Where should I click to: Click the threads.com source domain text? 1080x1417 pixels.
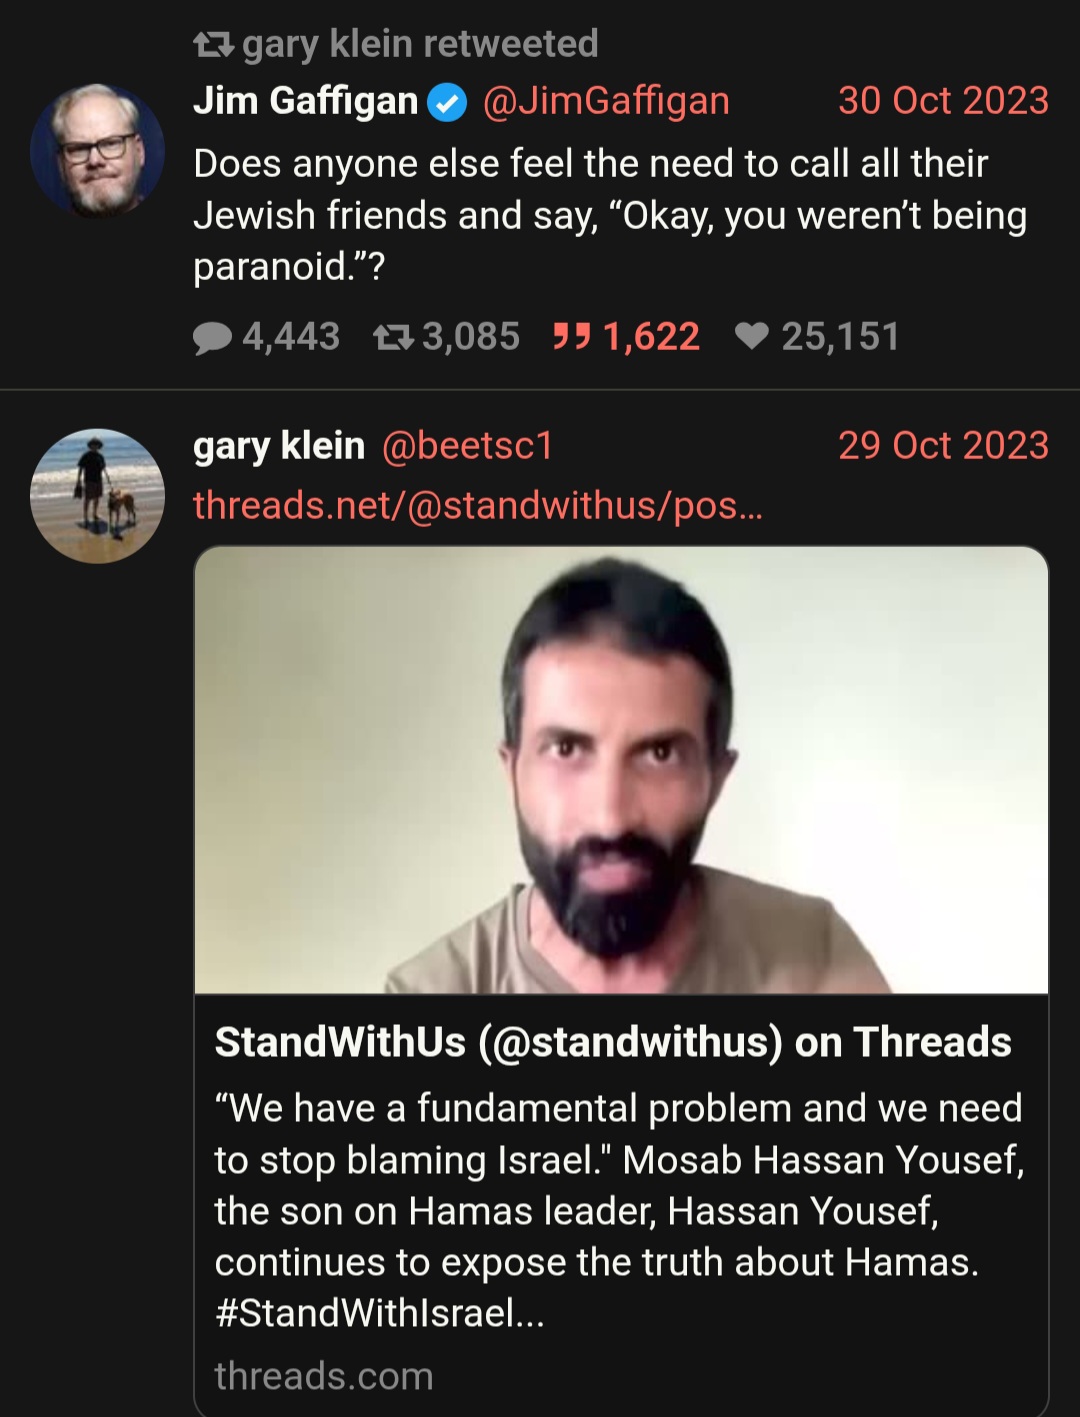pos(324,1376)
